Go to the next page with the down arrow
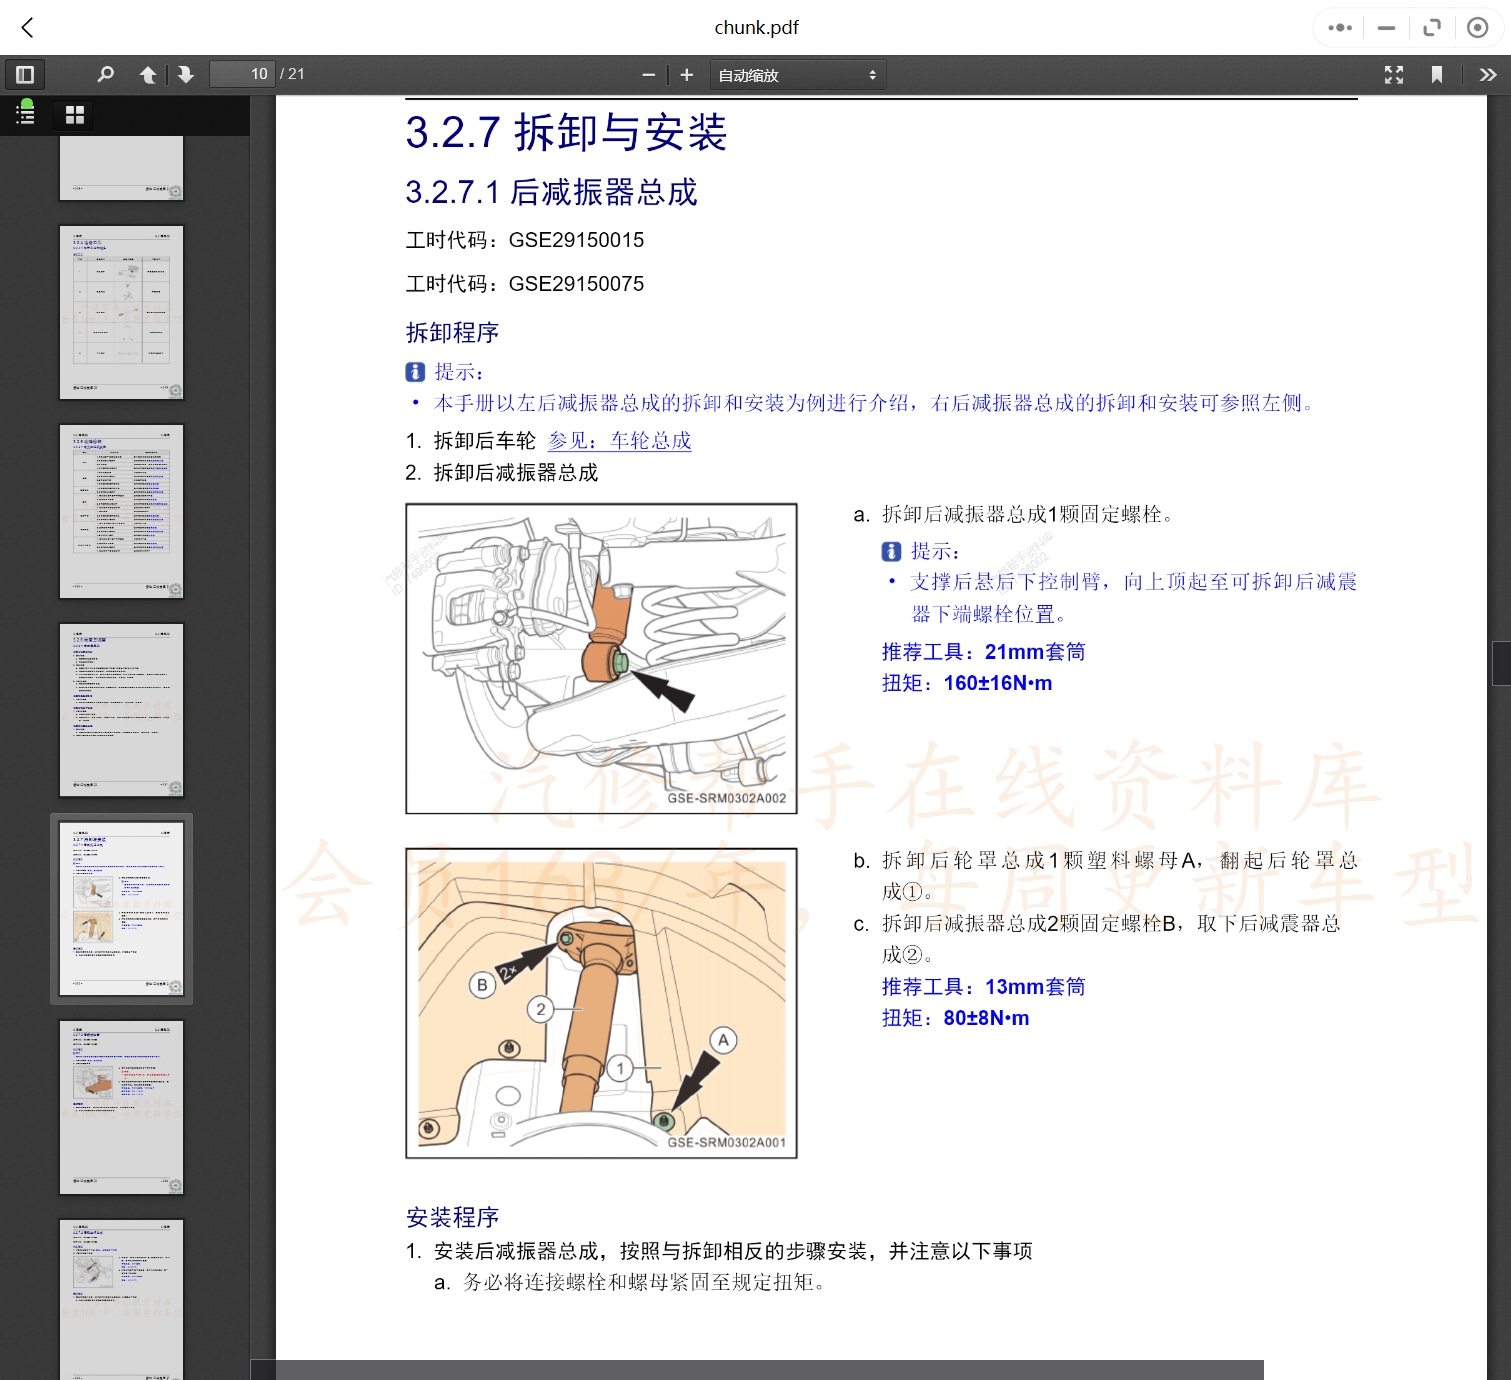The width and height of the screenshot is (1511, 1380). 186,74
